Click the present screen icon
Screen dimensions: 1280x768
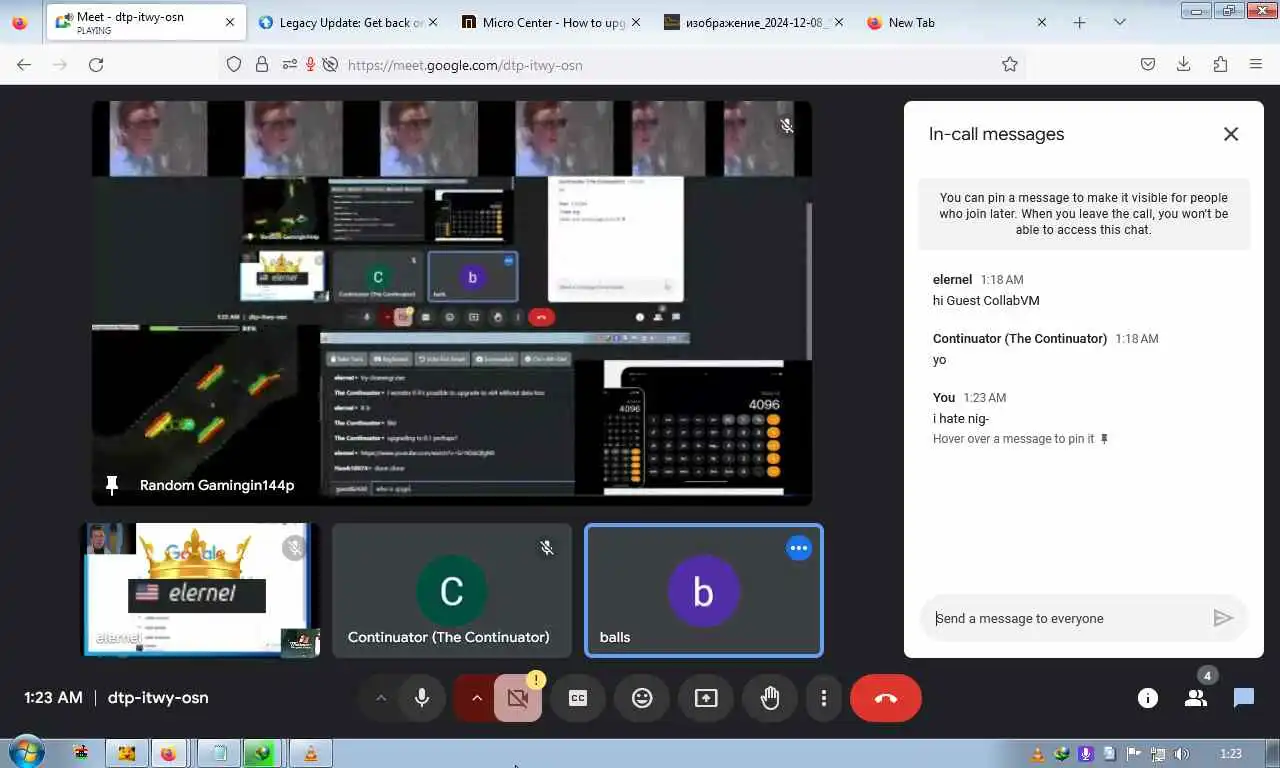point(706,698)
